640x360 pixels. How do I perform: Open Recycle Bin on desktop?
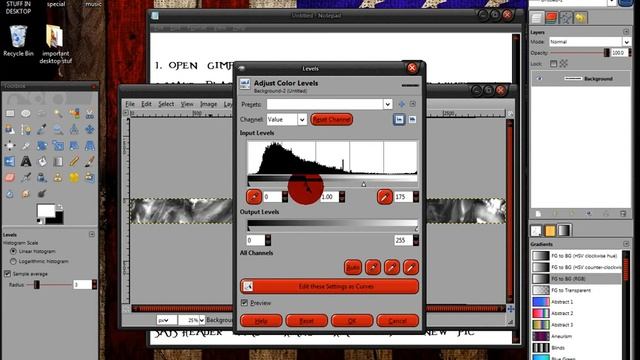coord(18,40)
